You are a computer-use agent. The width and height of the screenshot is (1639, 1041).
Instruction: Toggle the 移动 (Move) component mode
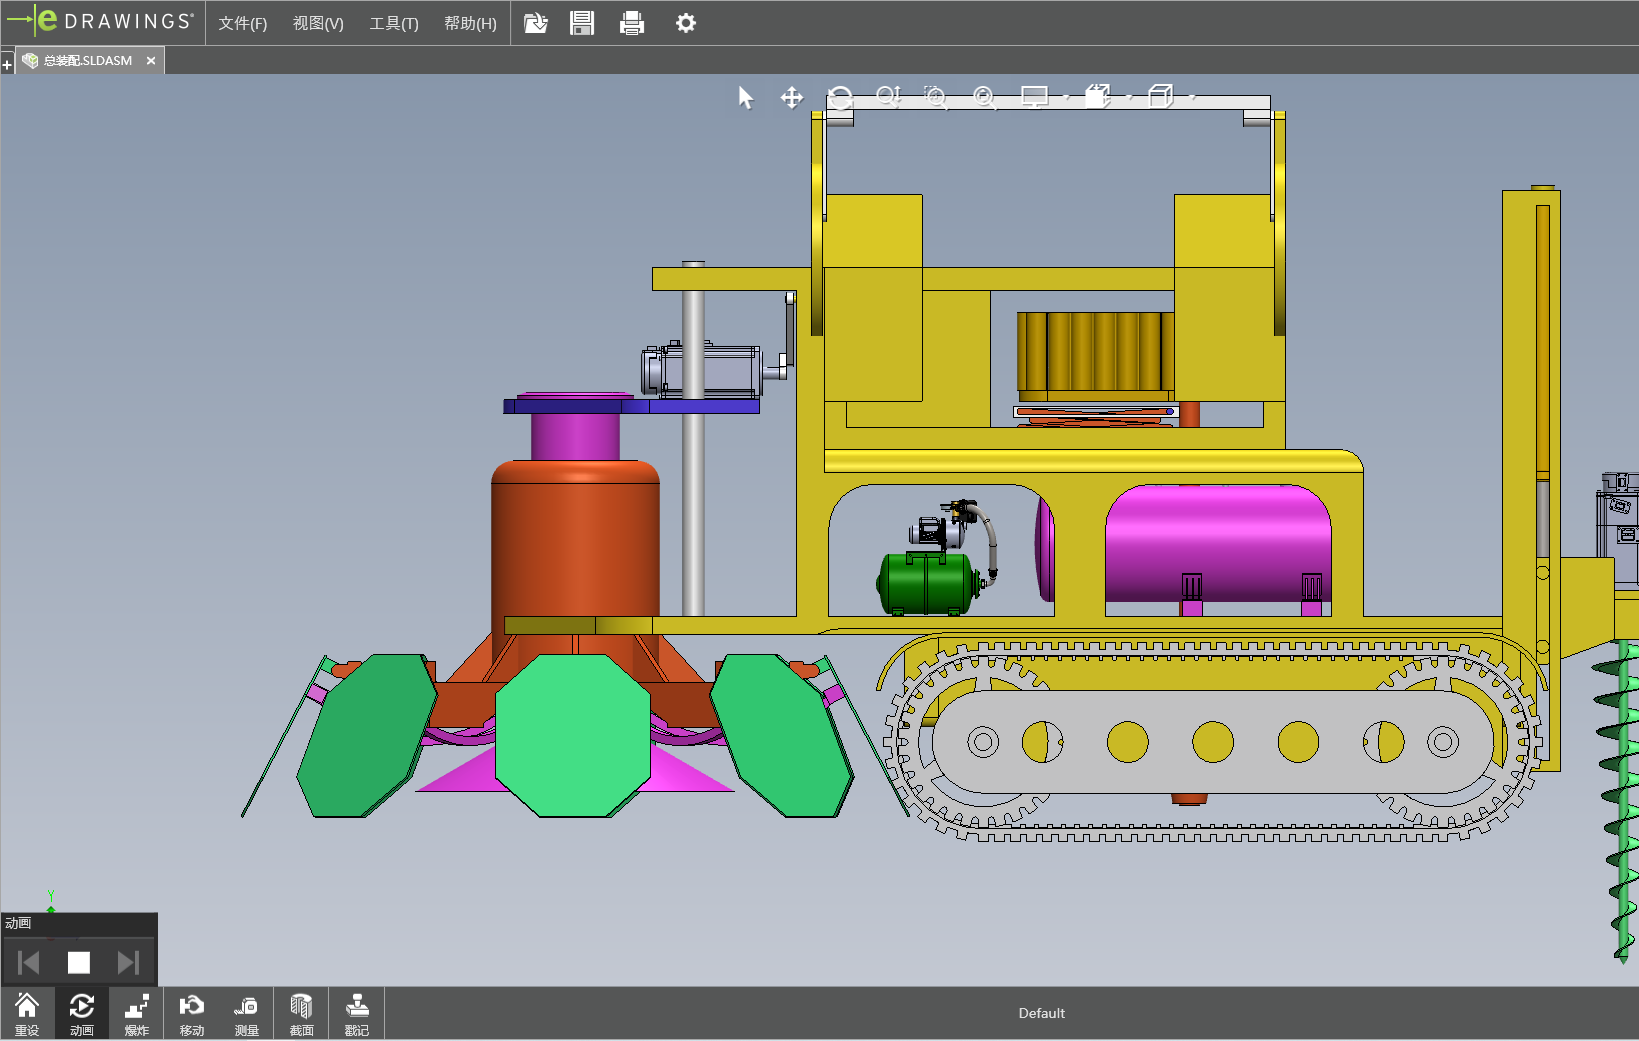[191, 1014]
